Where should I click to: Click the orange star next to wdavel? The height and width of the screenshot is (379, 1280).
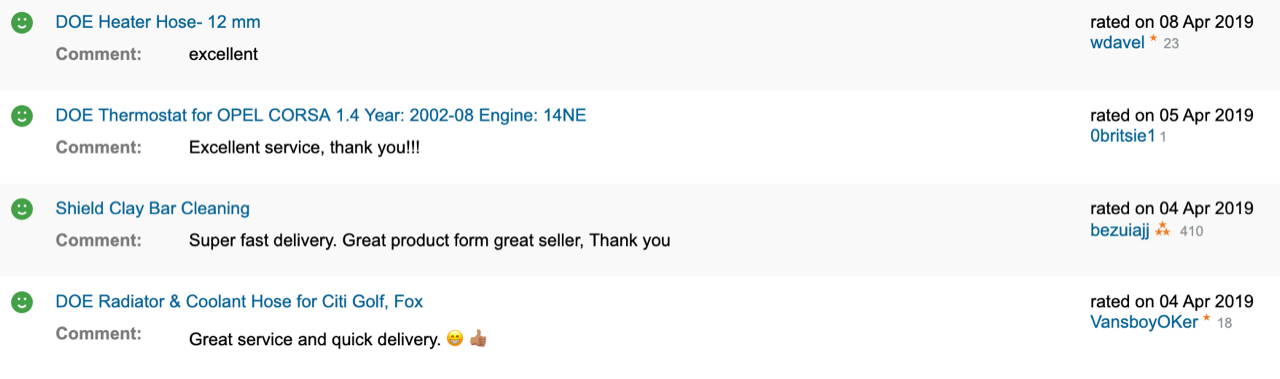(x=1153, y=41)
